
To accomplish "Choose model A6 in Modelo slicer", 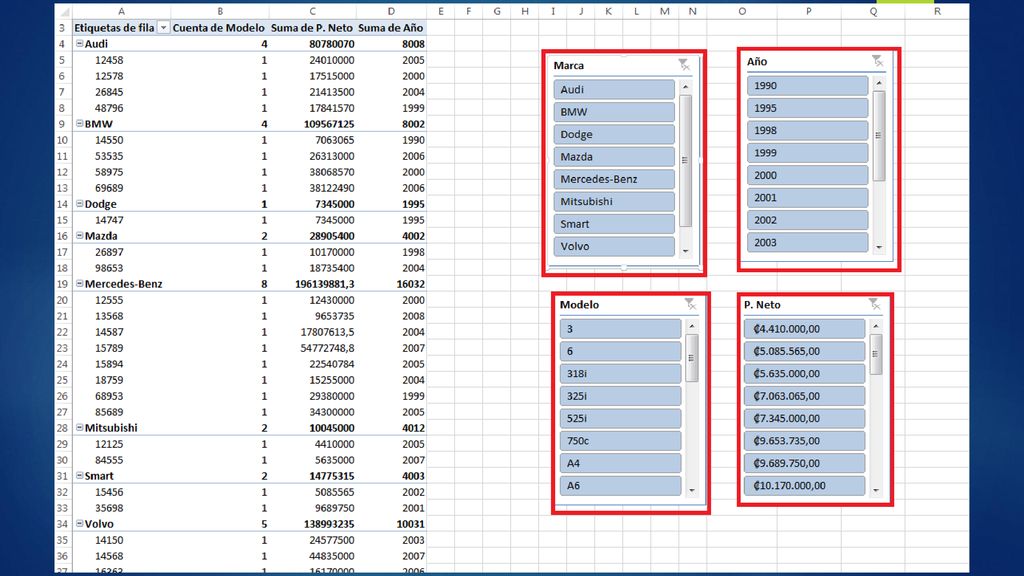I will (x=620, y=485).
